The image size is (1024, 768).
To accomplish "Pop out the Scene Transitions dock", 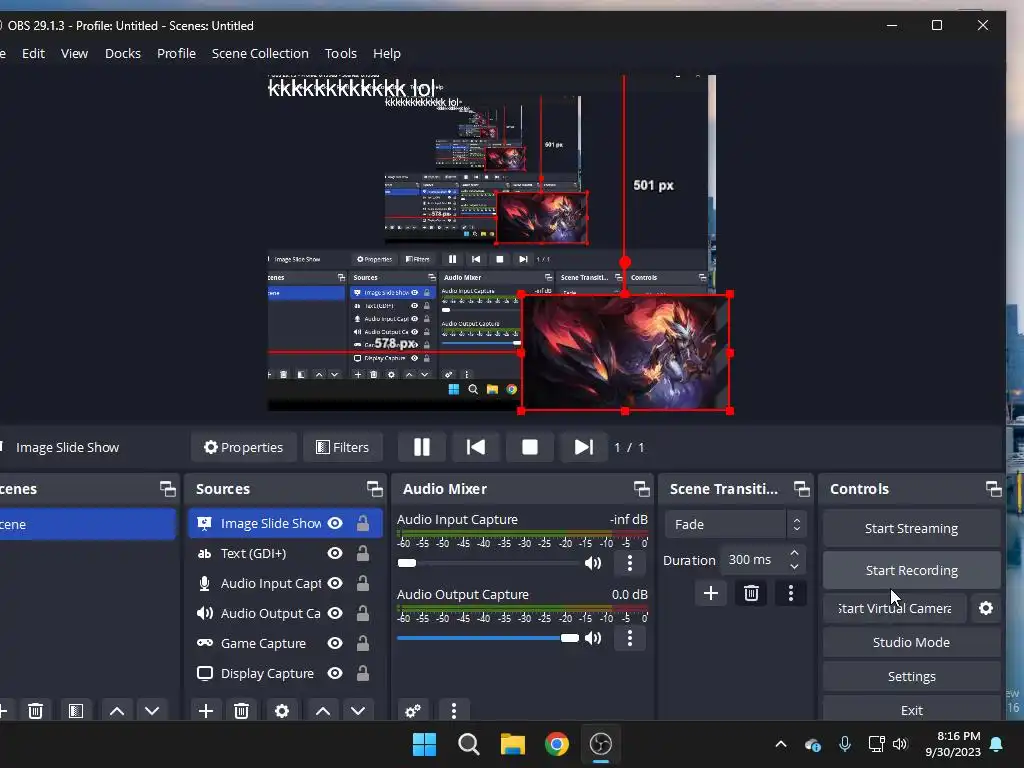I will coord(802,489).
